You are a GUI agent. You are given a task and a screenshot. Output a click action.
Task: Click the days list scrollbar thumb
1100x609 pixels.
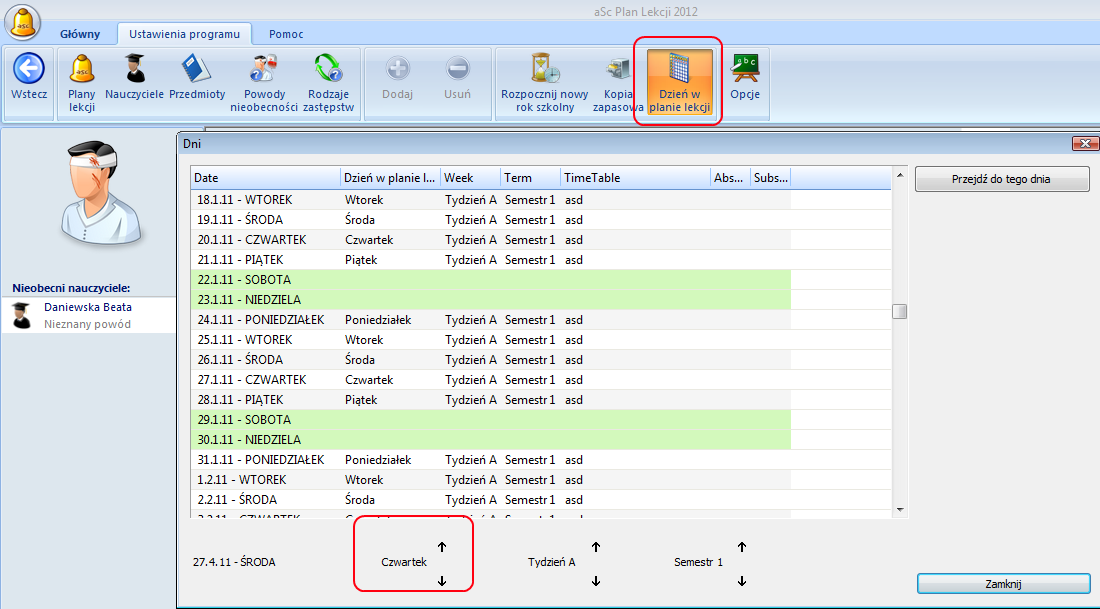pos(899,311)
